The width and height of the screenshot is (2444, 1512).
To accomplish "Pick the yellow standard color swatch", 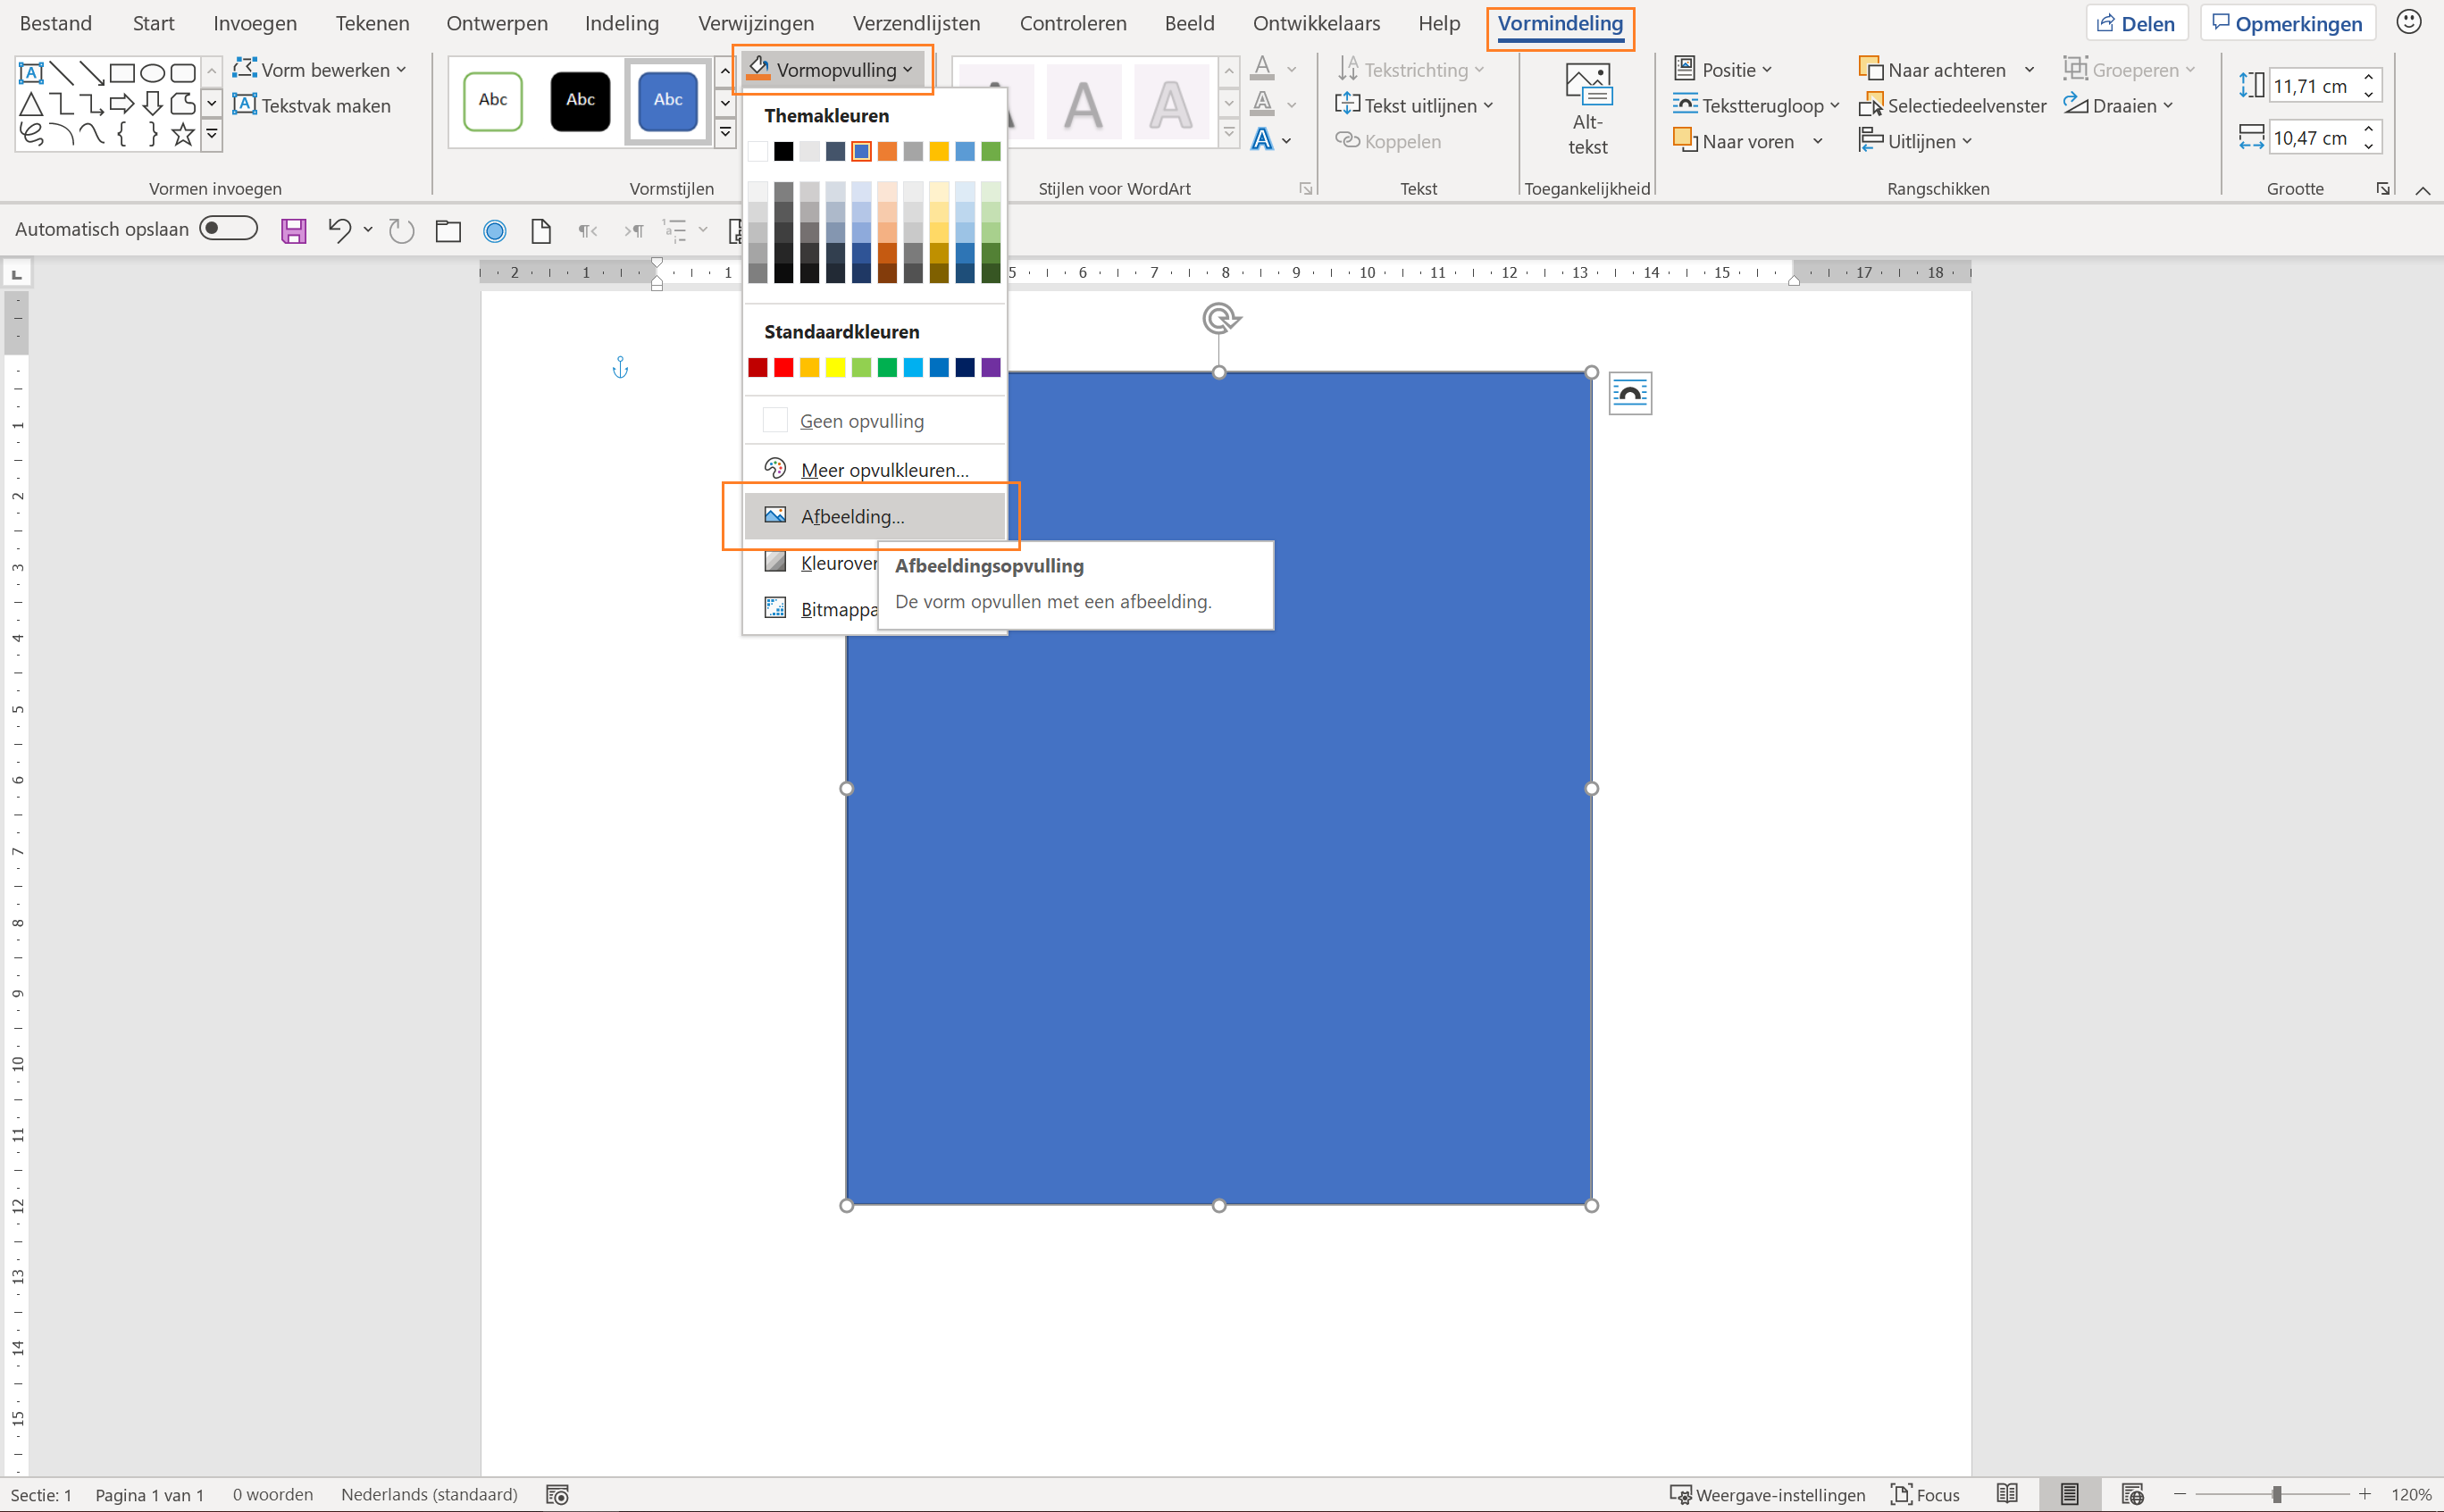I will pyautogui.click(x=835, y=368).
